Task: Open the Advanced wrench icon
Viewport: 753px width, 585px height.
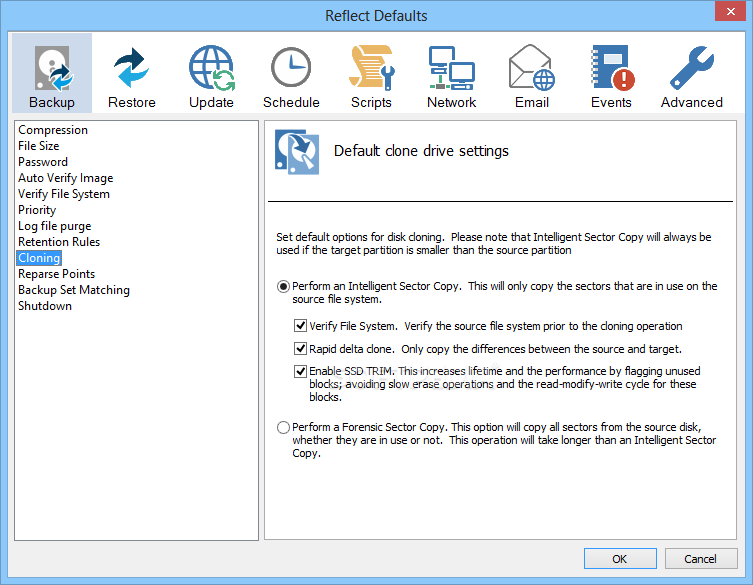Action: [692, 68]
